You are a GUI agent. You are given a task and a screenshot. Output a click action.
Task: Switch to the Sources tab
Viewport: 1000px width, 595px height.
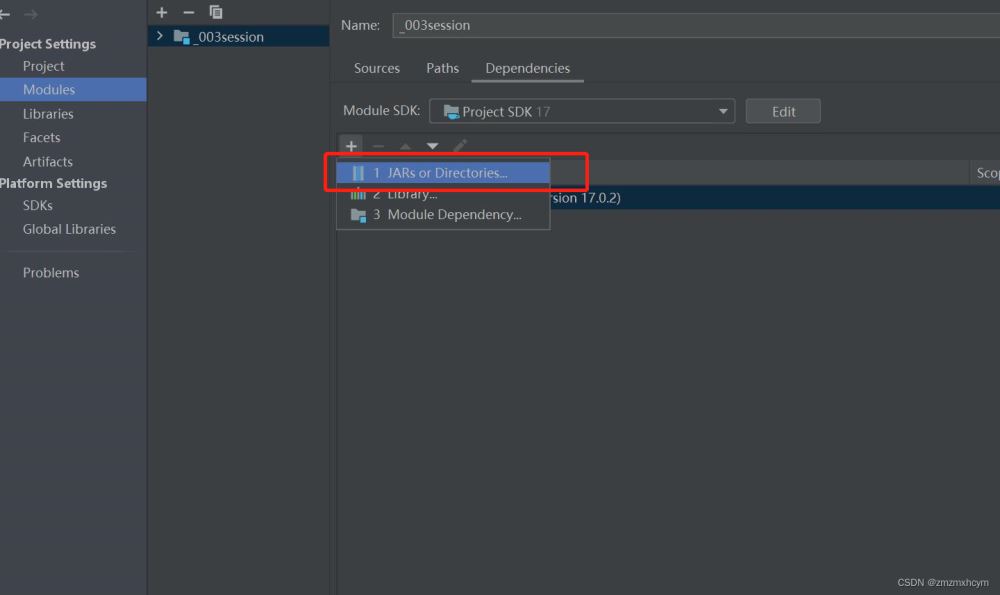coord(376,68)
